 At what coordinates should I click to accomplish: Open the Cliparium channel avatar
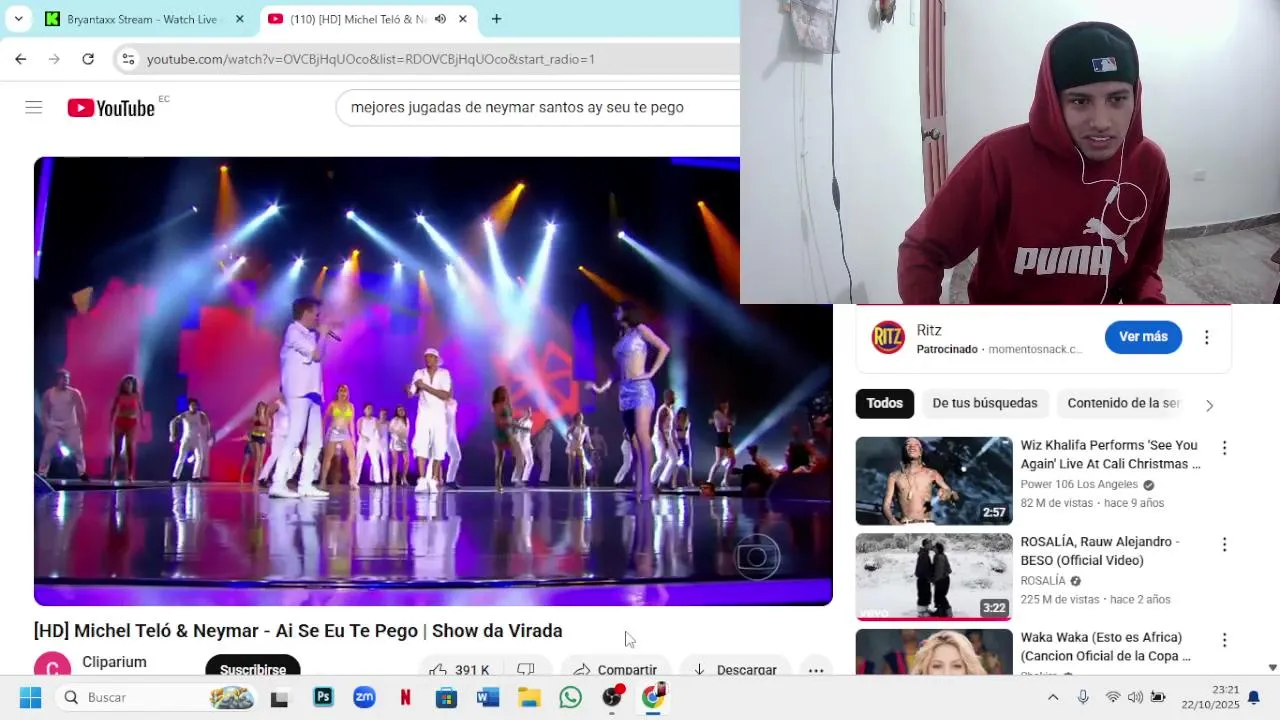tap(52, 665)
